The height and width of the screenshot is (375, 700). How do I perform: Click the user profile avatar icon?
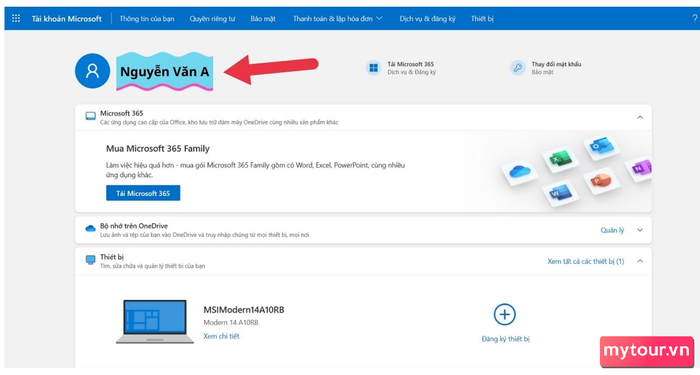click(92, 71)
